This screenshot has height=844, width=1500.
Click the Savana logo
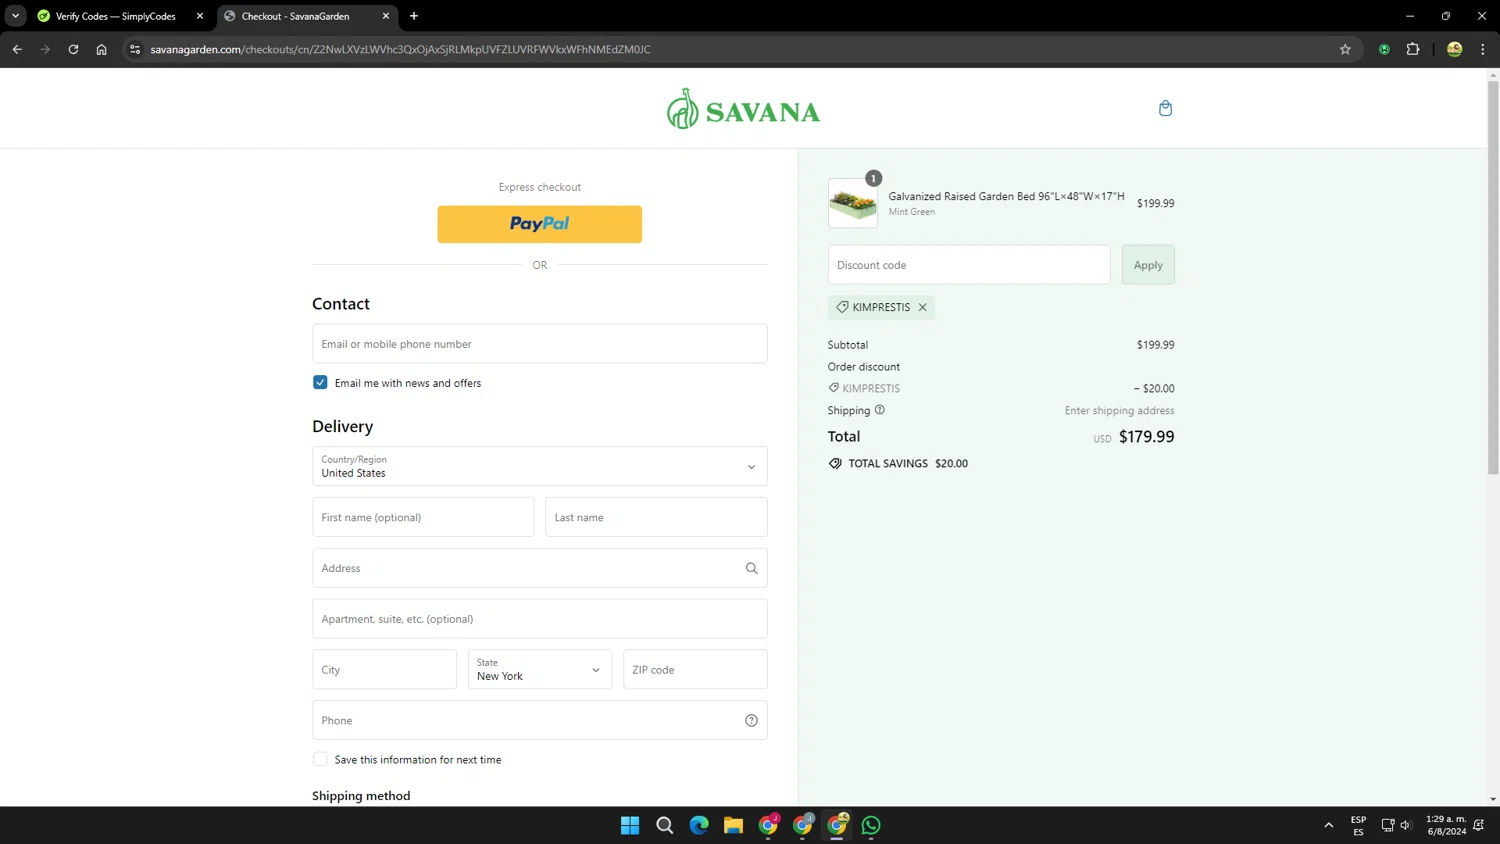743,109
